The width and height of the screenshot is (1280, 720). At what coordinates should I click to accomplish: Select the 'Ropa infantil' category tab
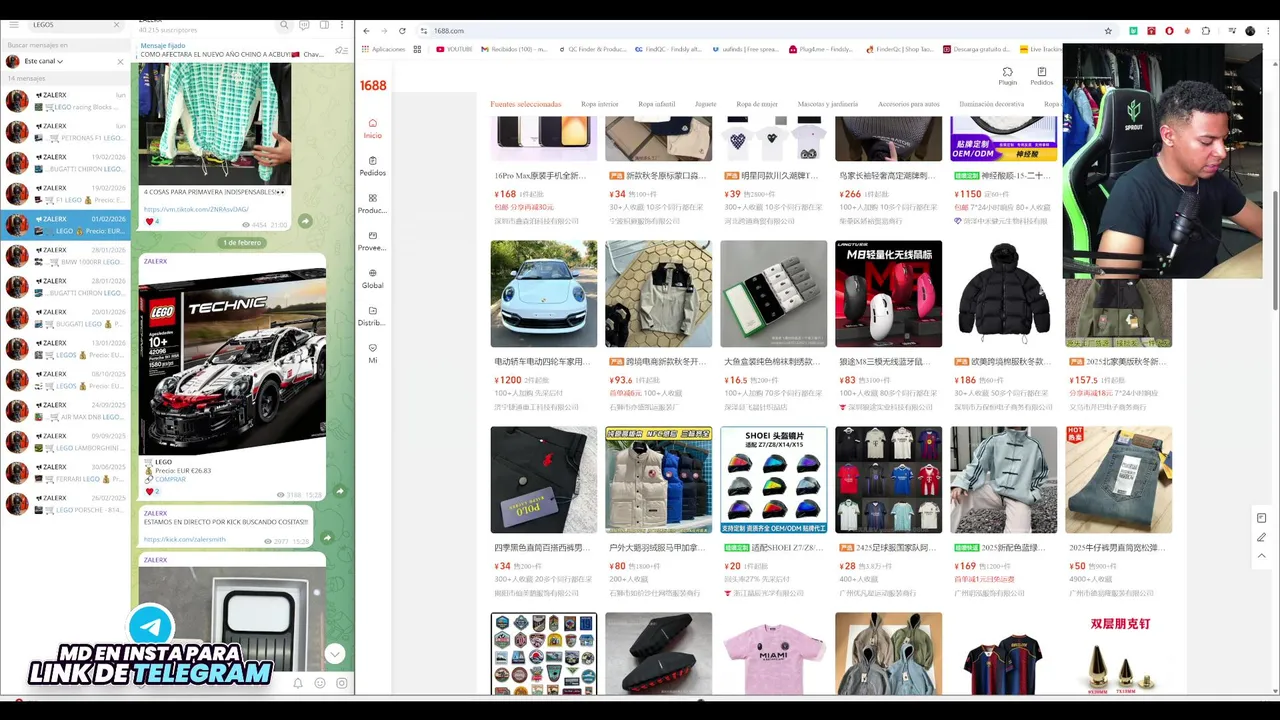click(657, 104)
